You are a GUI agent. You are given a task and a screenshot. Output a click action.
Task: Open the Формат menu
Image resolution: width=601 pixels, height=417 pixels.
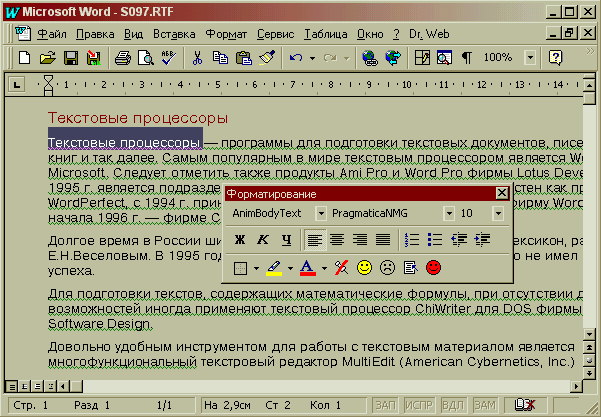tap(226, 34)
